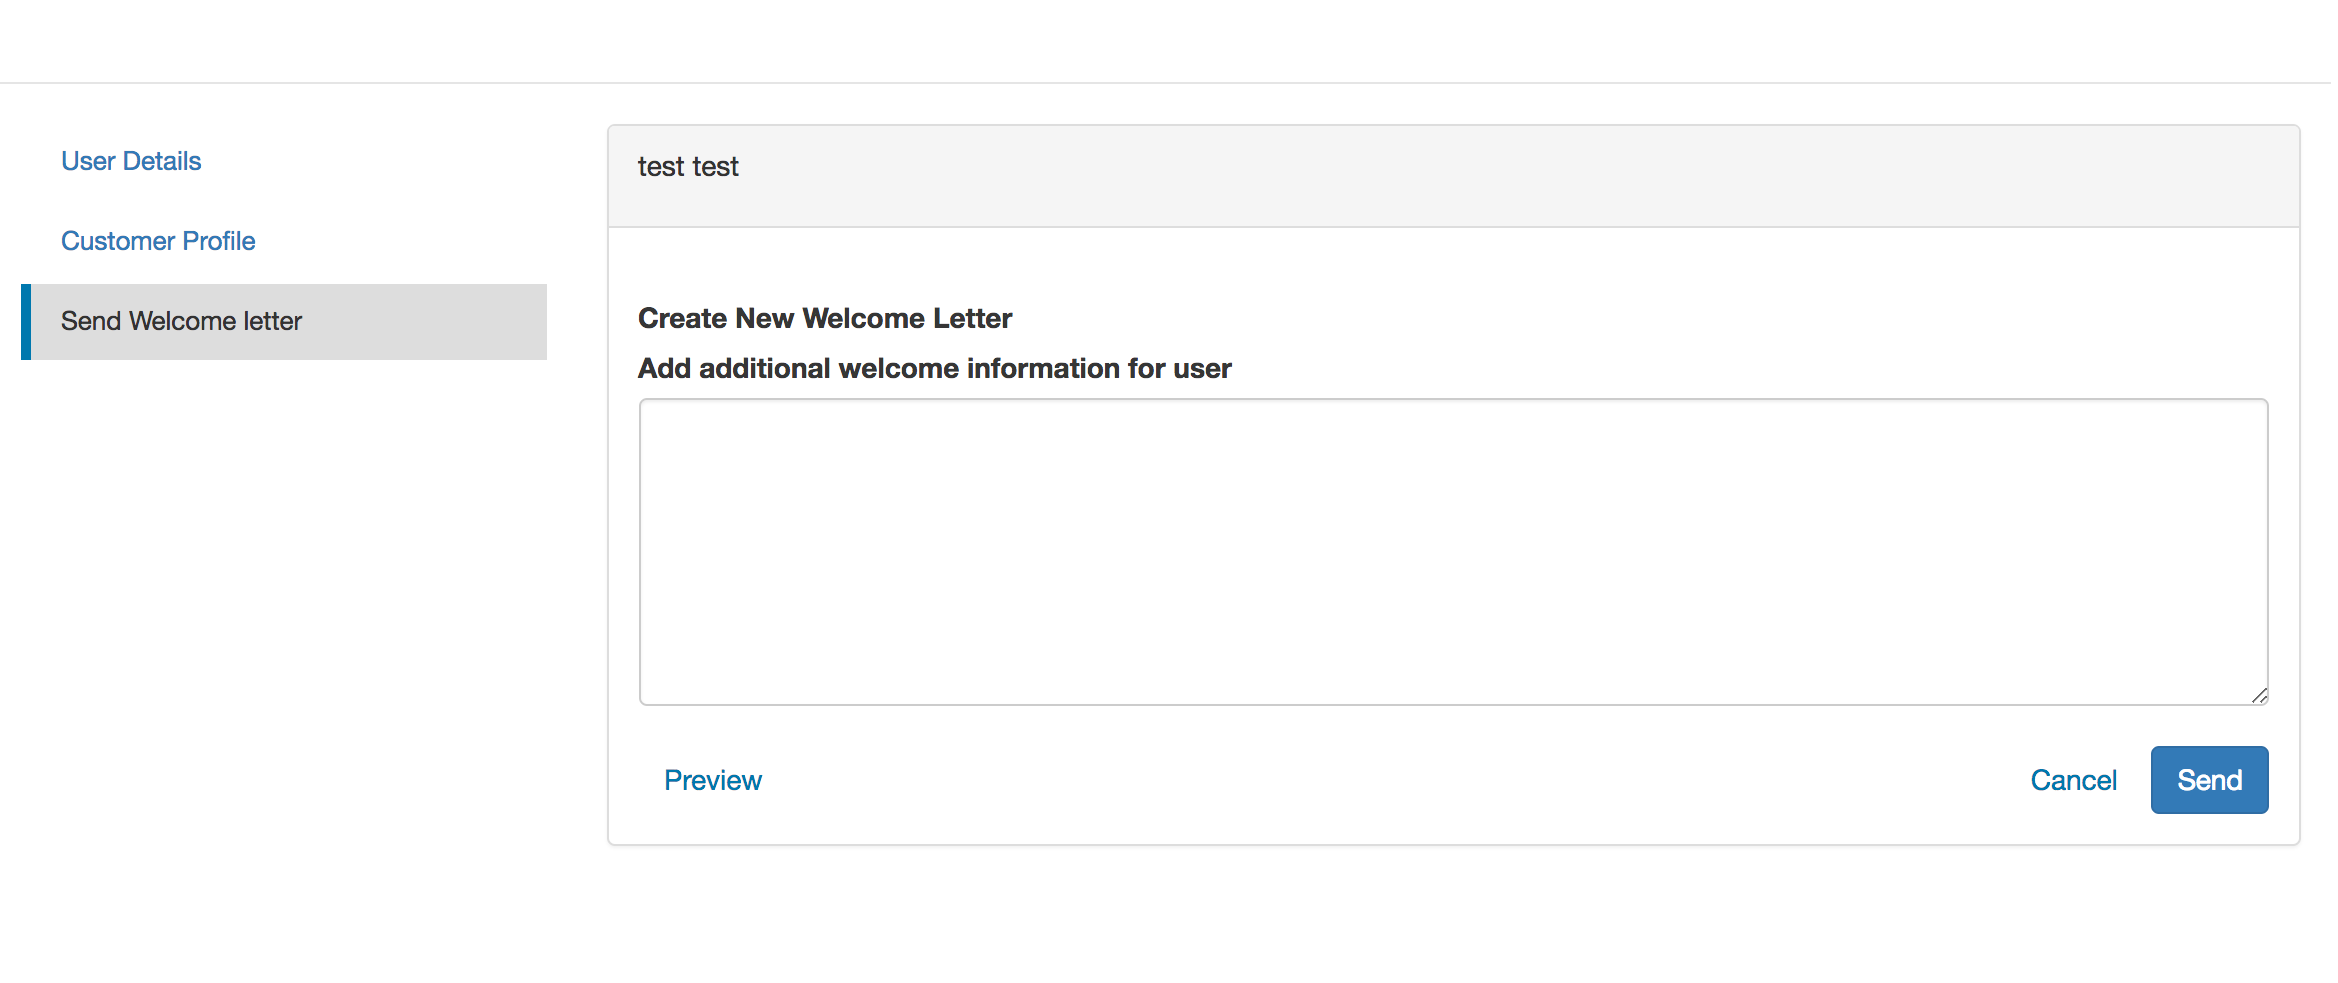Click the textarea resize handle
The image size is (2338, 983).
[x=2258, y=696]
